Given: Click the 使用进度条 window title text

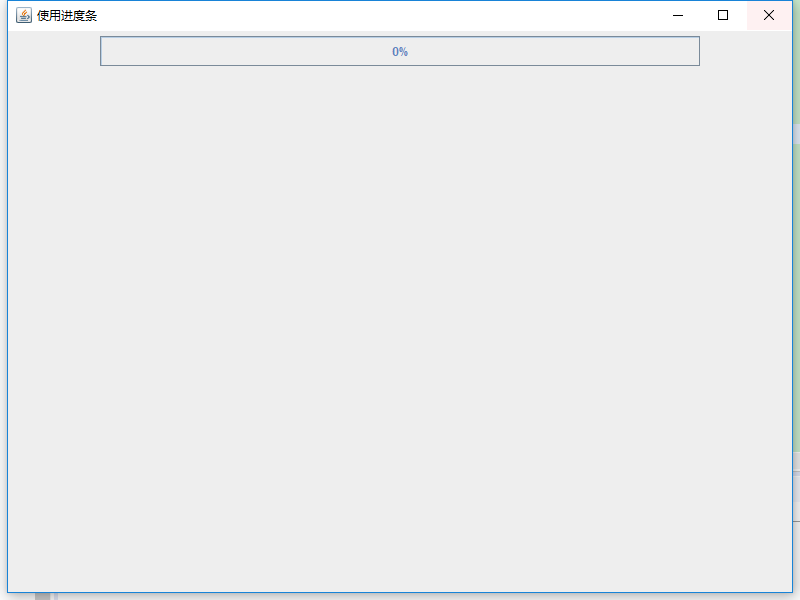Looking at the screenshot, I should coord(67,16).
